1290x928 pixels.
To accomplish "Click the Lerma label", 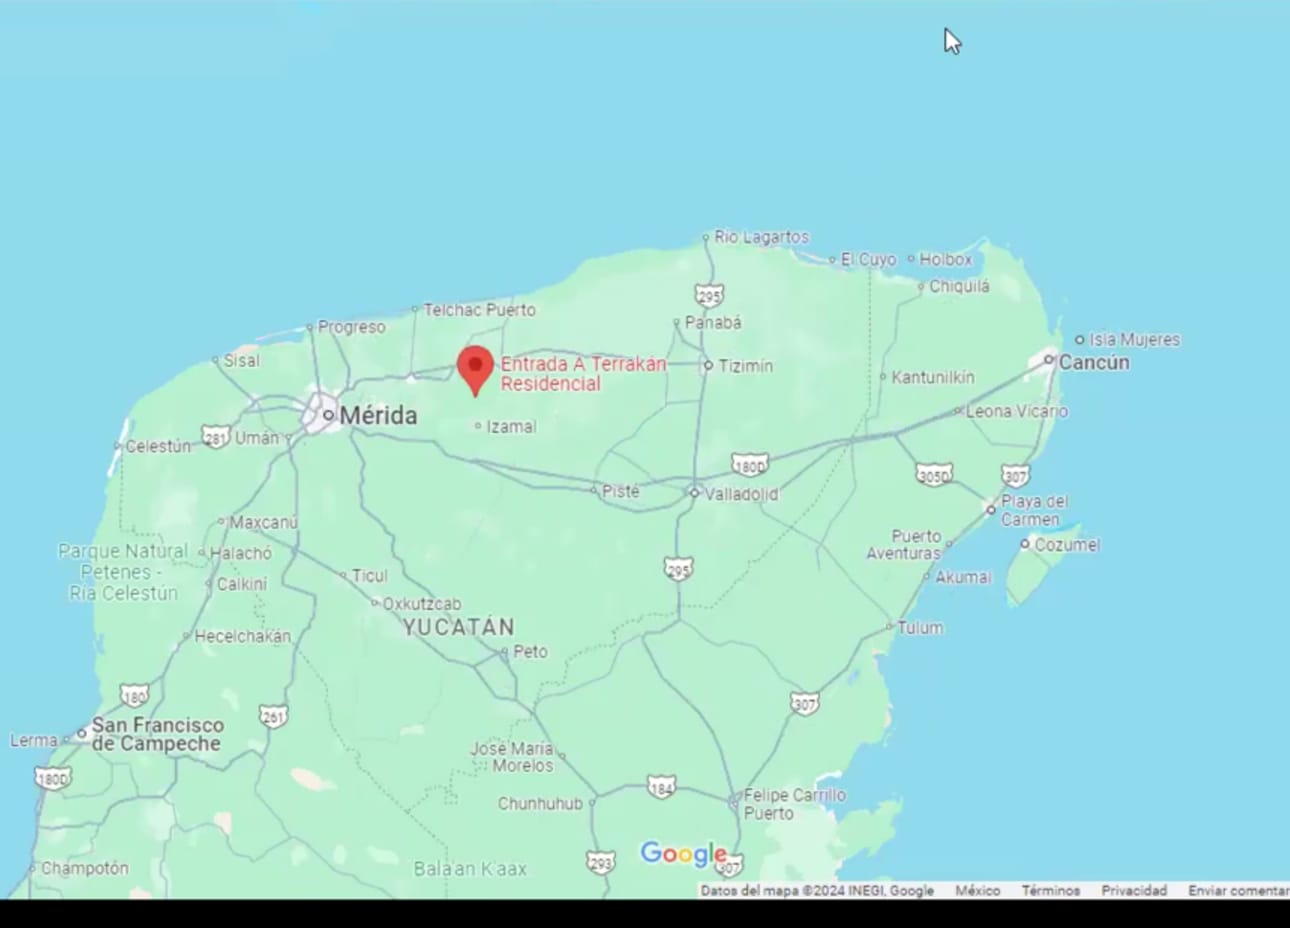I will pos(34,741).
